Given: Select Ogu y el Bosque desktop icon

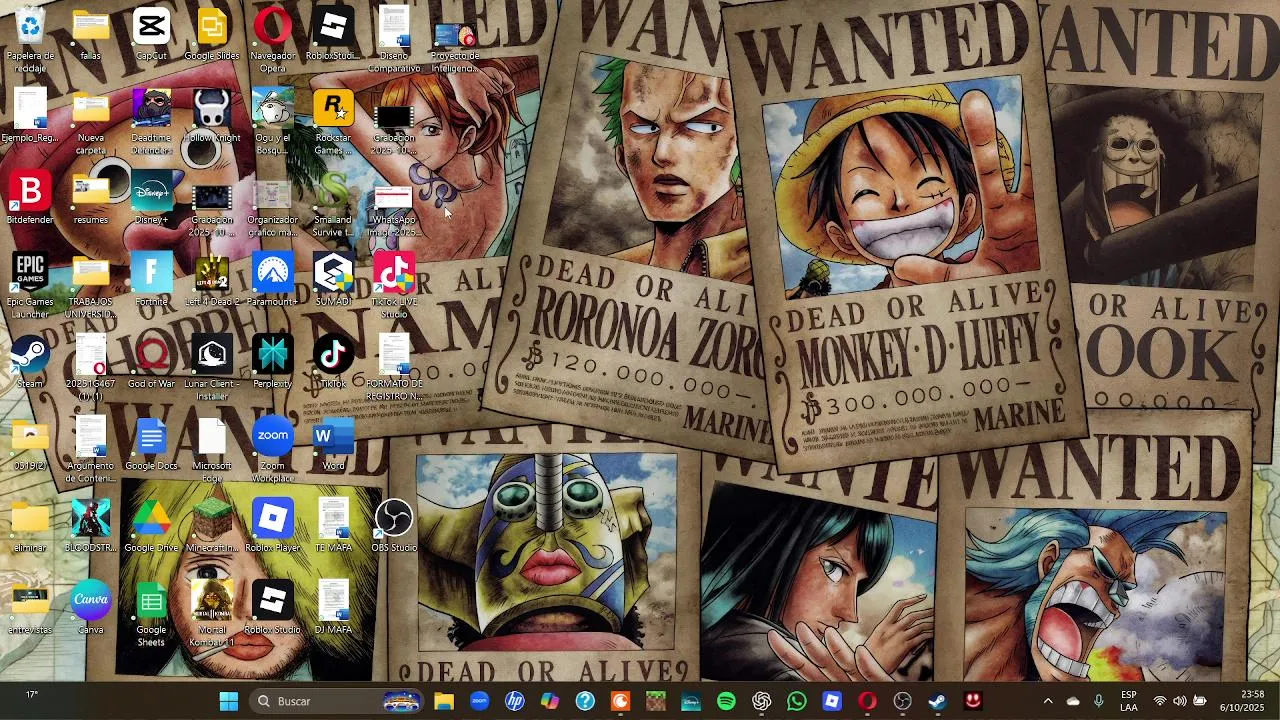Looking at the screenshot, I should [x=272, y=121].
